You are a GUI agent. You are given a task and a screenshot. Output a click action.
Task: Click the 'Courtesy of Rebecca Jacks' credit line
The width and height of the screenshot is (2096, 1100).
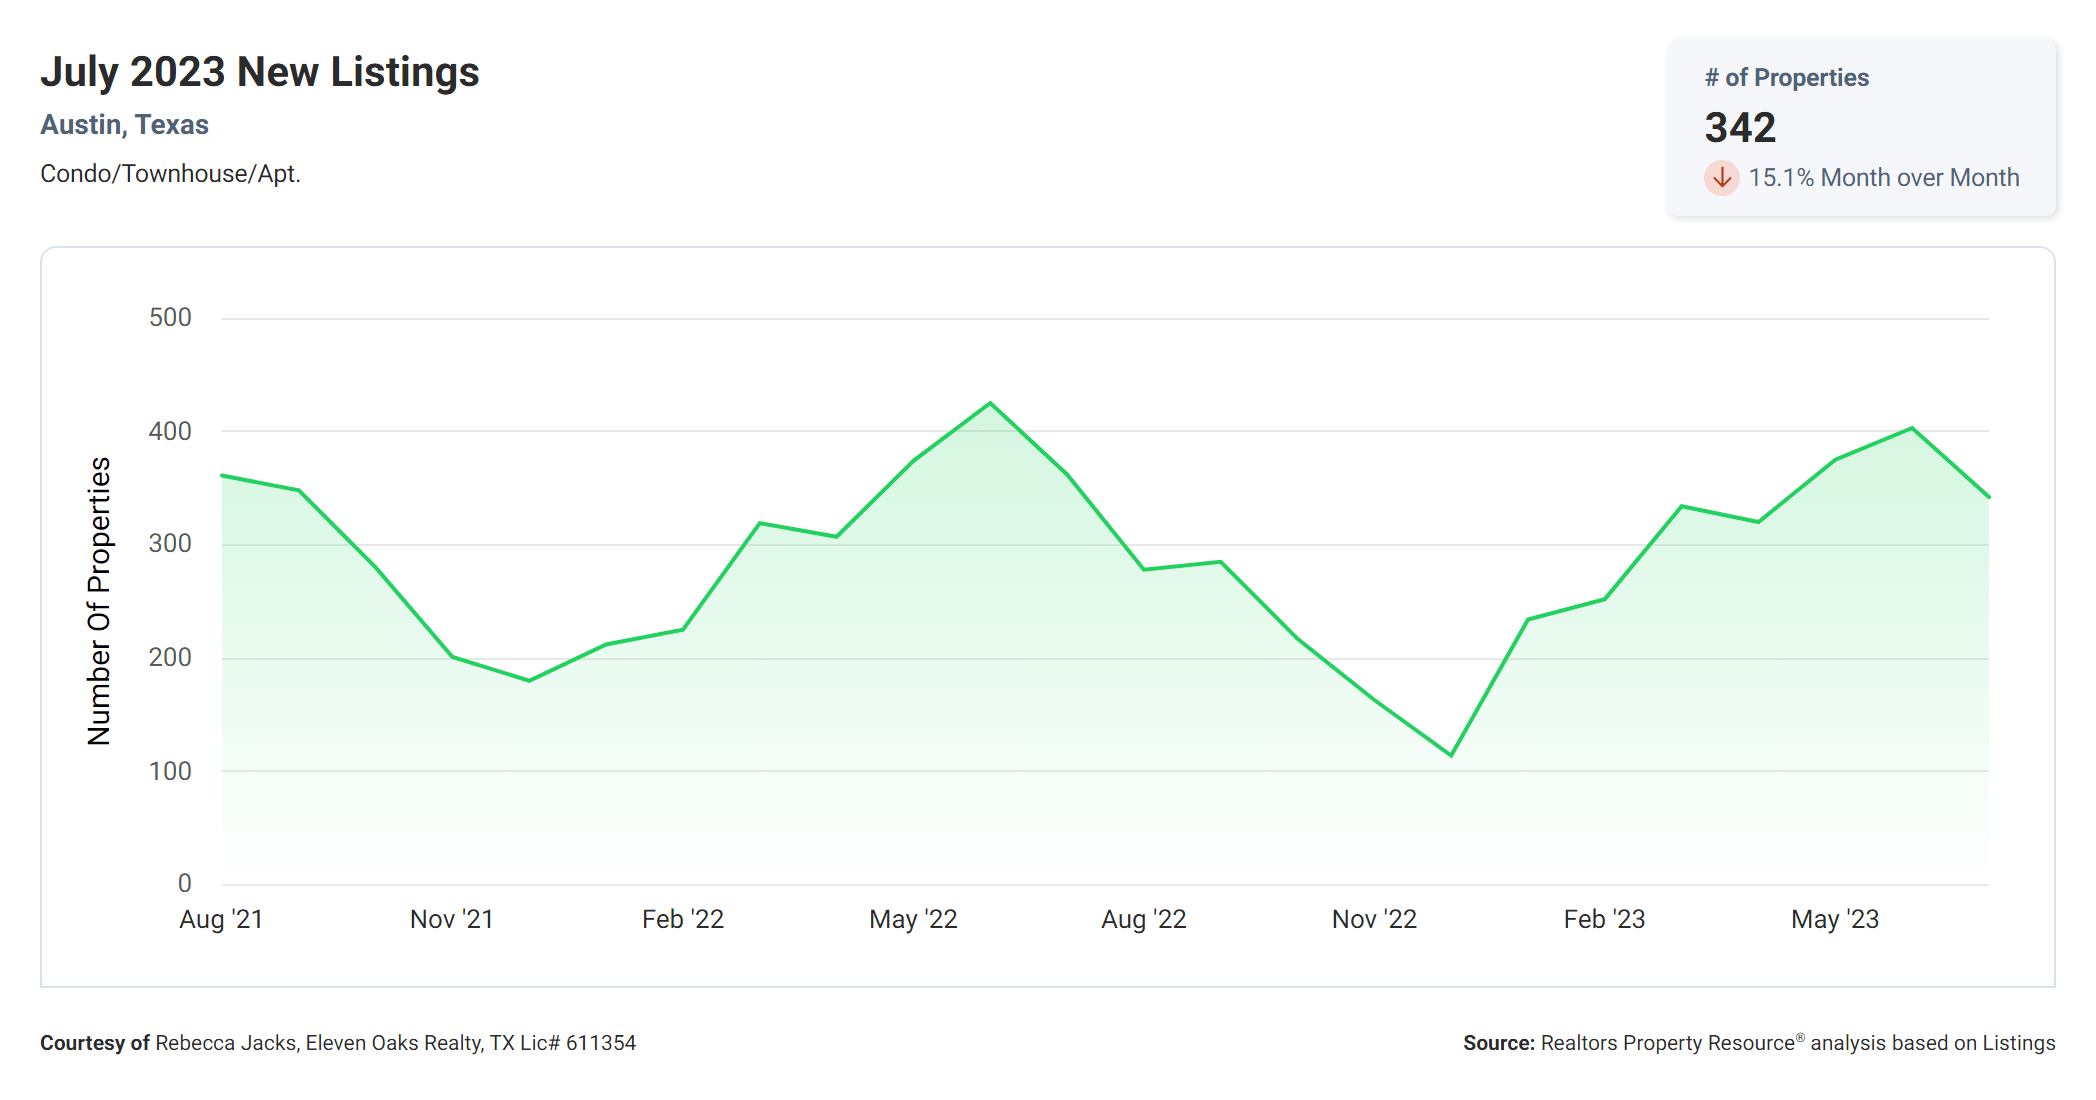[x=338, y=1043]
